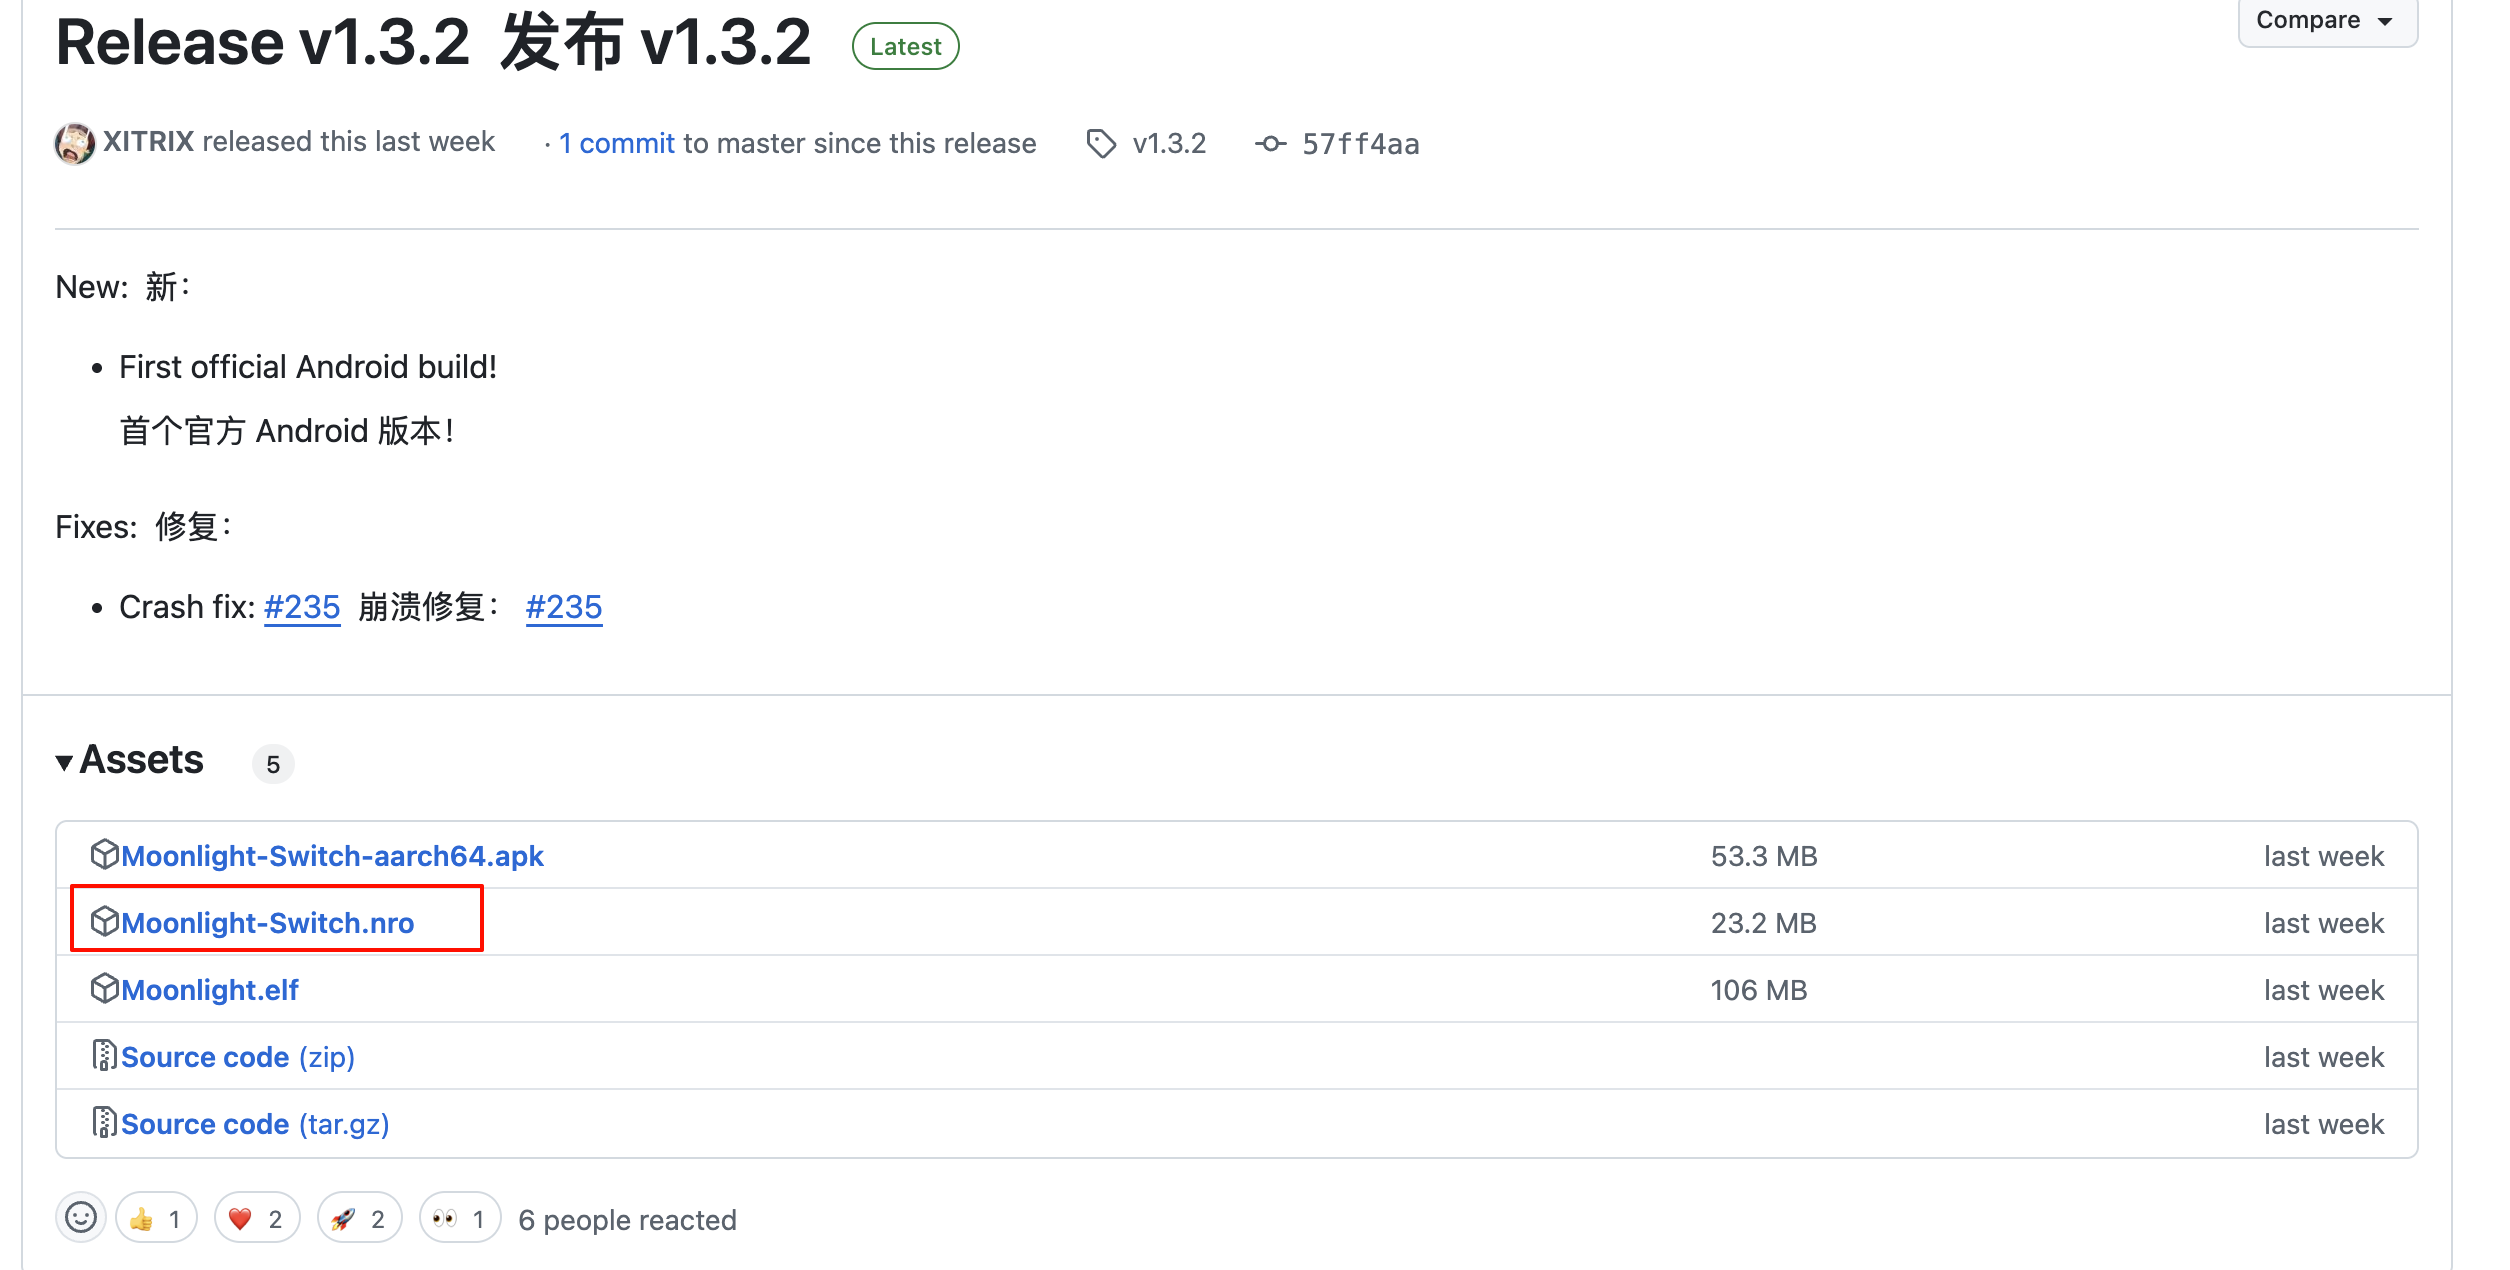Open issue #235 after Crash fix
This screenshot has width=2510, height=1270.
tap(302, 607)
